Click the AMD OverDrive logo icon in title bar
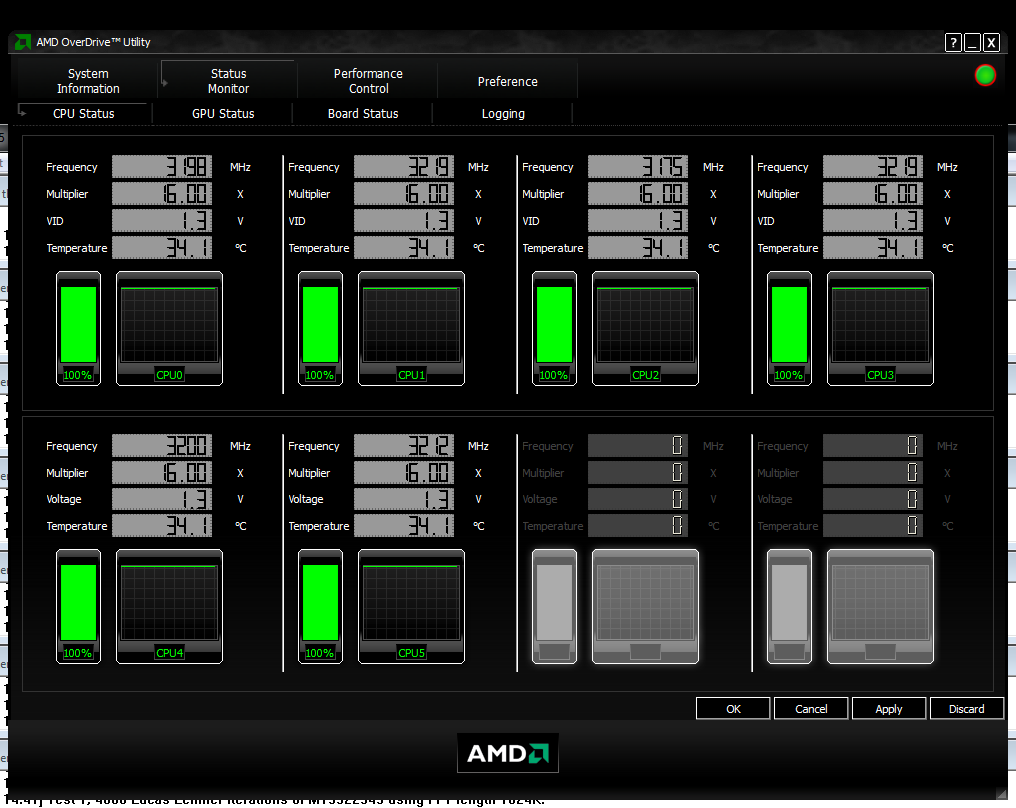This screenshot has height=808, width=1016. click(22, 42)
